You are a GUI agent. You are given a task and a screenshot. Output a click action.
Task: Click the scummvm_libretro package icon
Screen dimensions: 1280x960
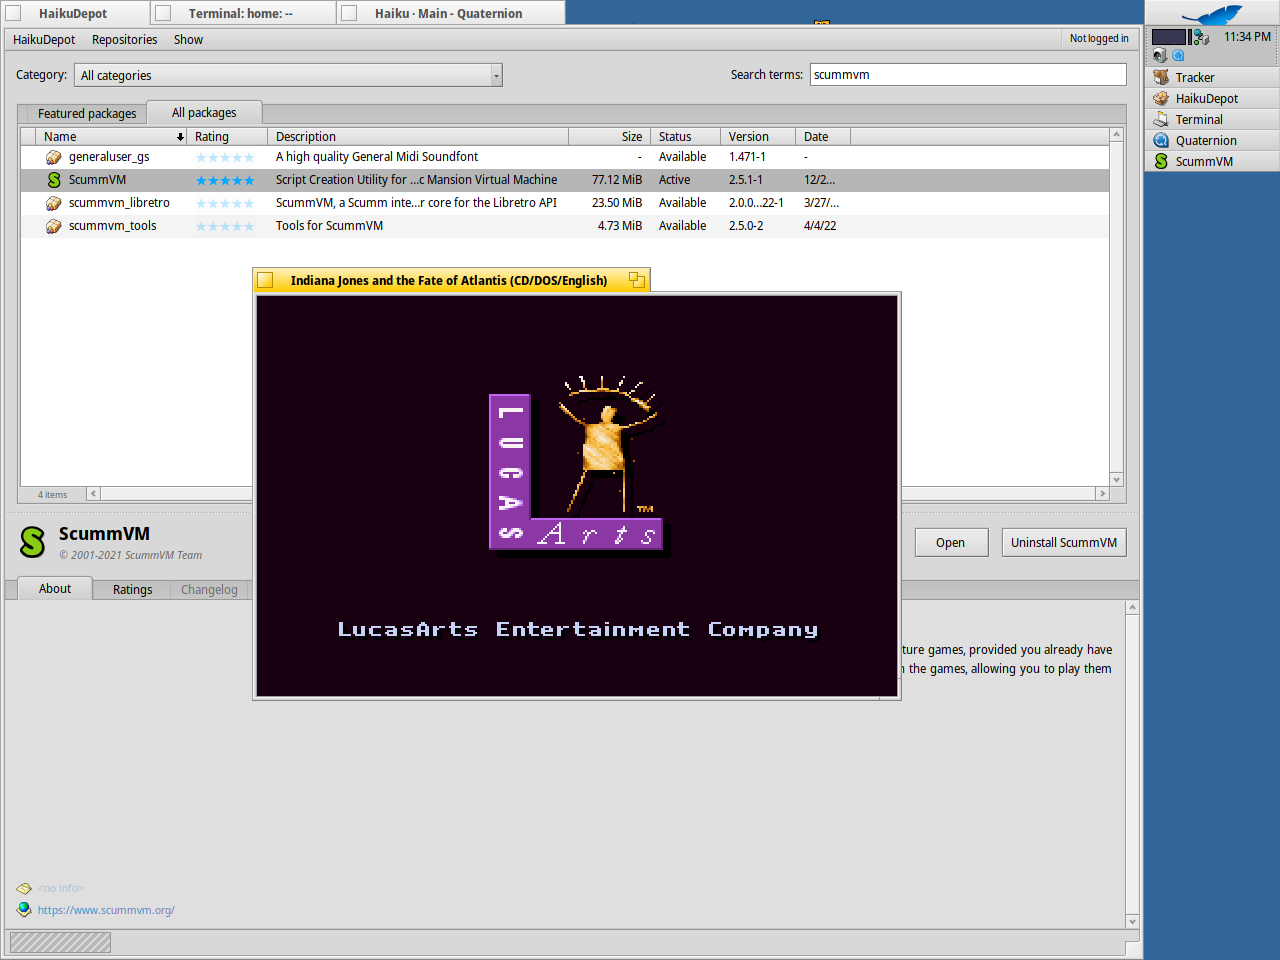click(54, 203)
